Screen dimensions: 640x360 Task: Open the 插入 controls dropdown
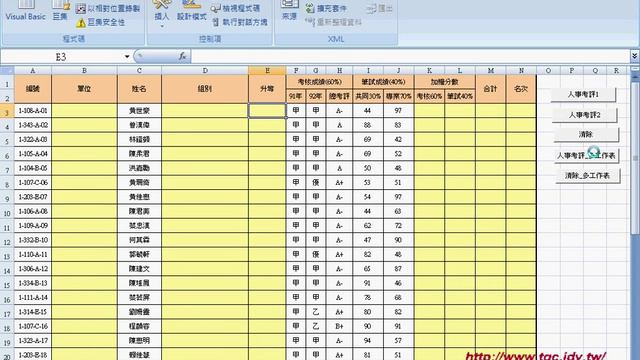(x=162, y=14)
